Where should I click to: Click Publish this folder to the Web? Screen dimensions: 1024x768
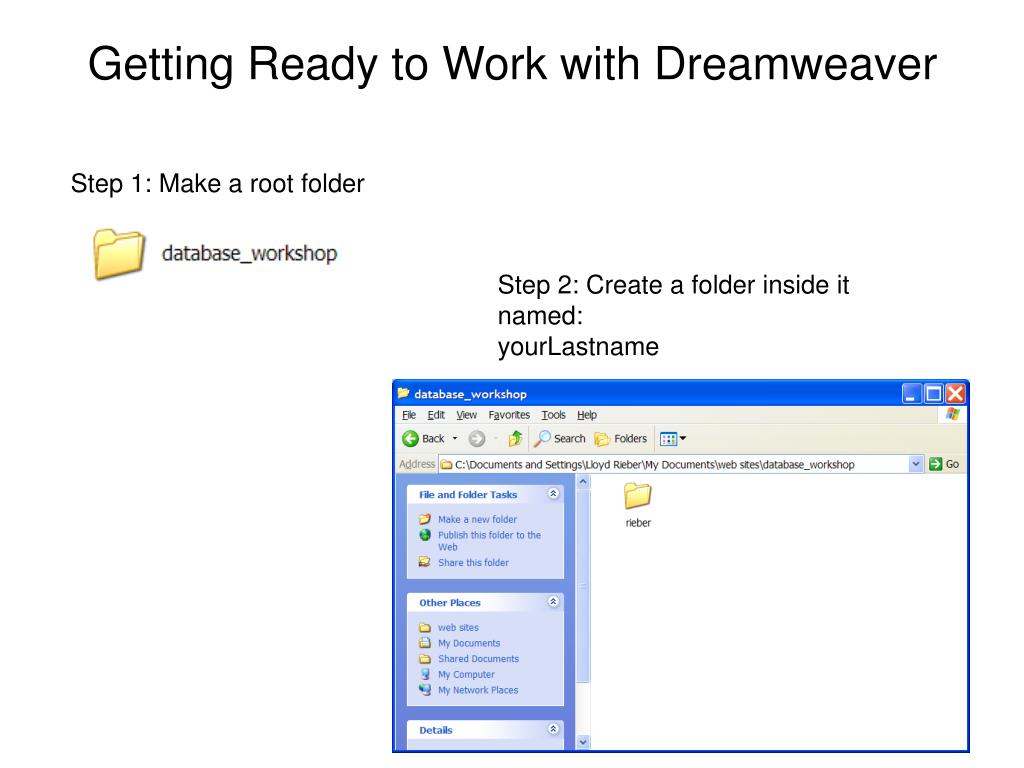[x=489, y=541]
